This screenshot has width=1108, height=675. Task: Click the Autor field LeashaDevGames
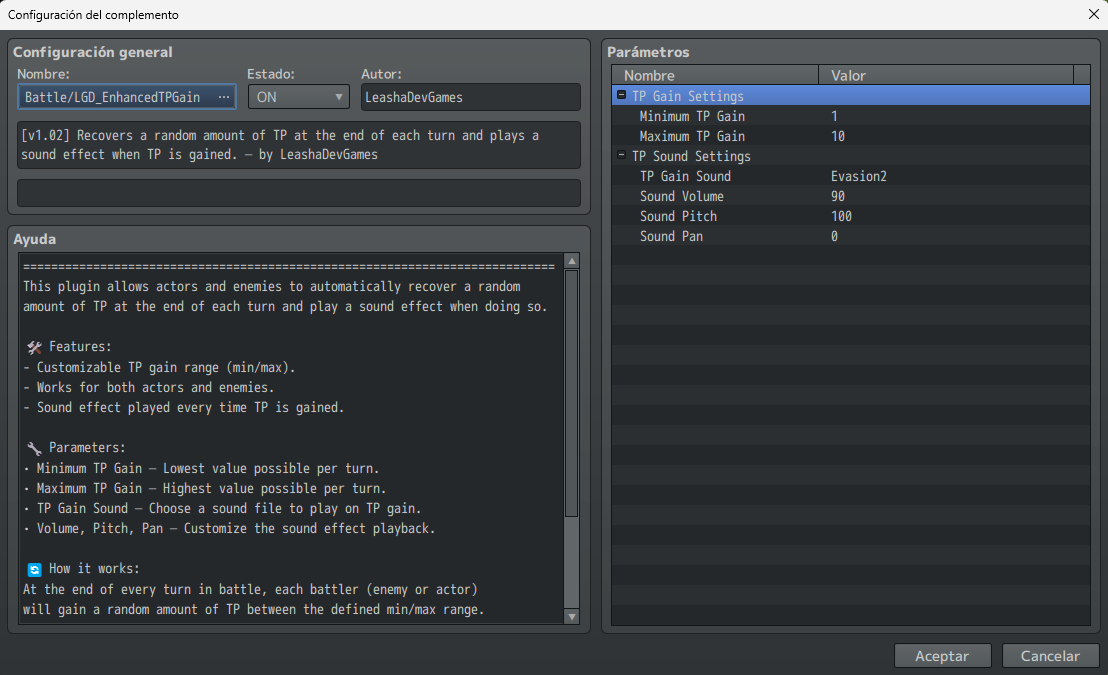(x=471, y=98)
